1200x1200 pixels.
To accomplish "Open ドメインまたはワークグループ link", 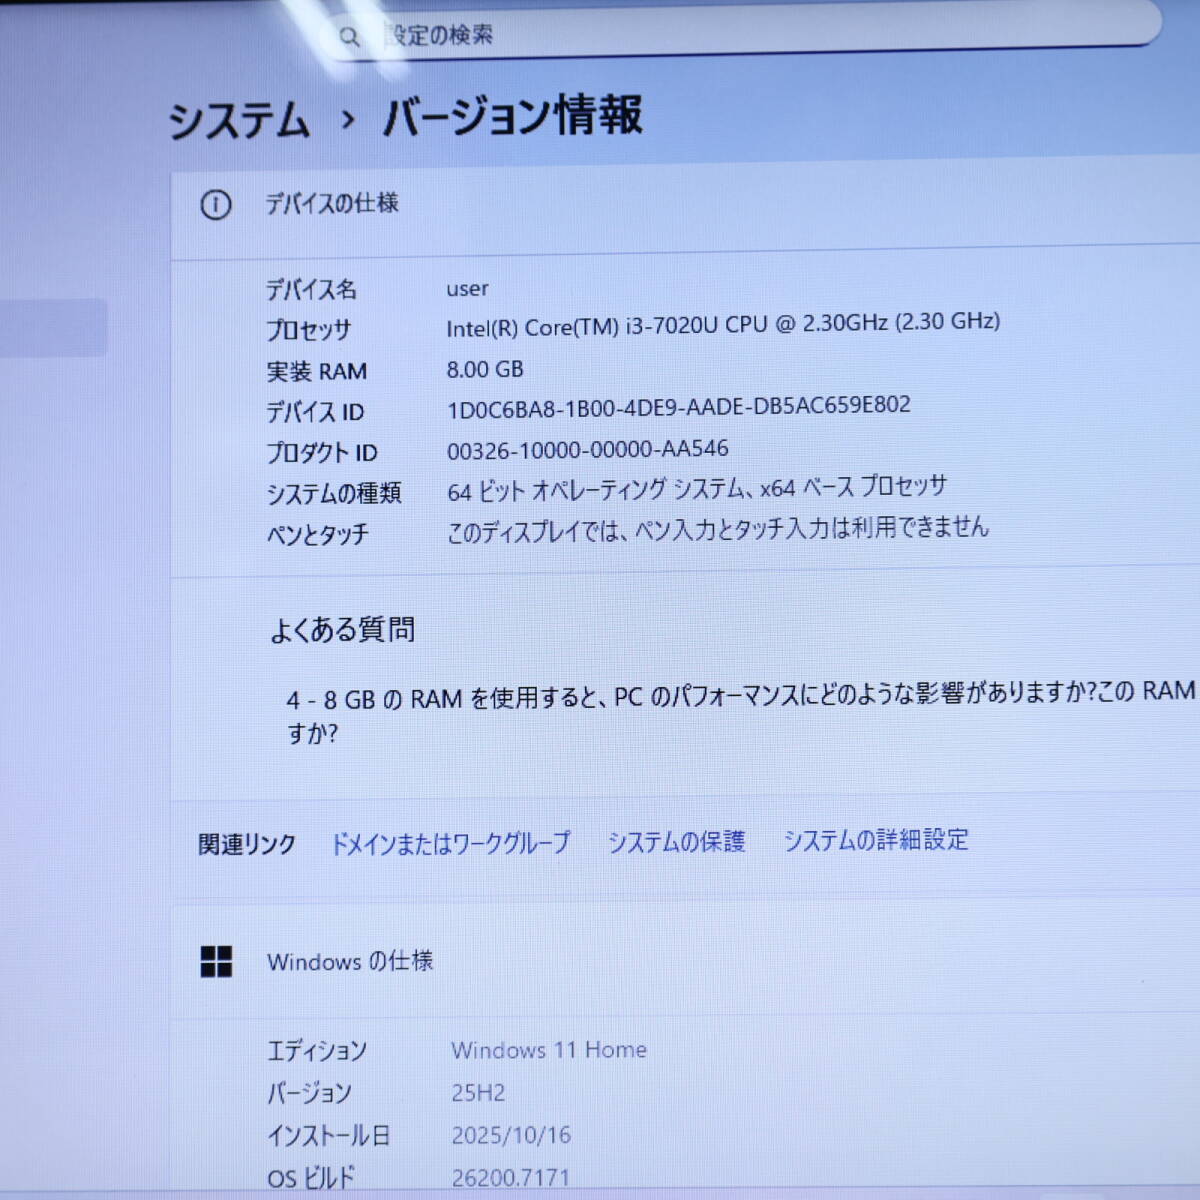I will tap(451, 843).
